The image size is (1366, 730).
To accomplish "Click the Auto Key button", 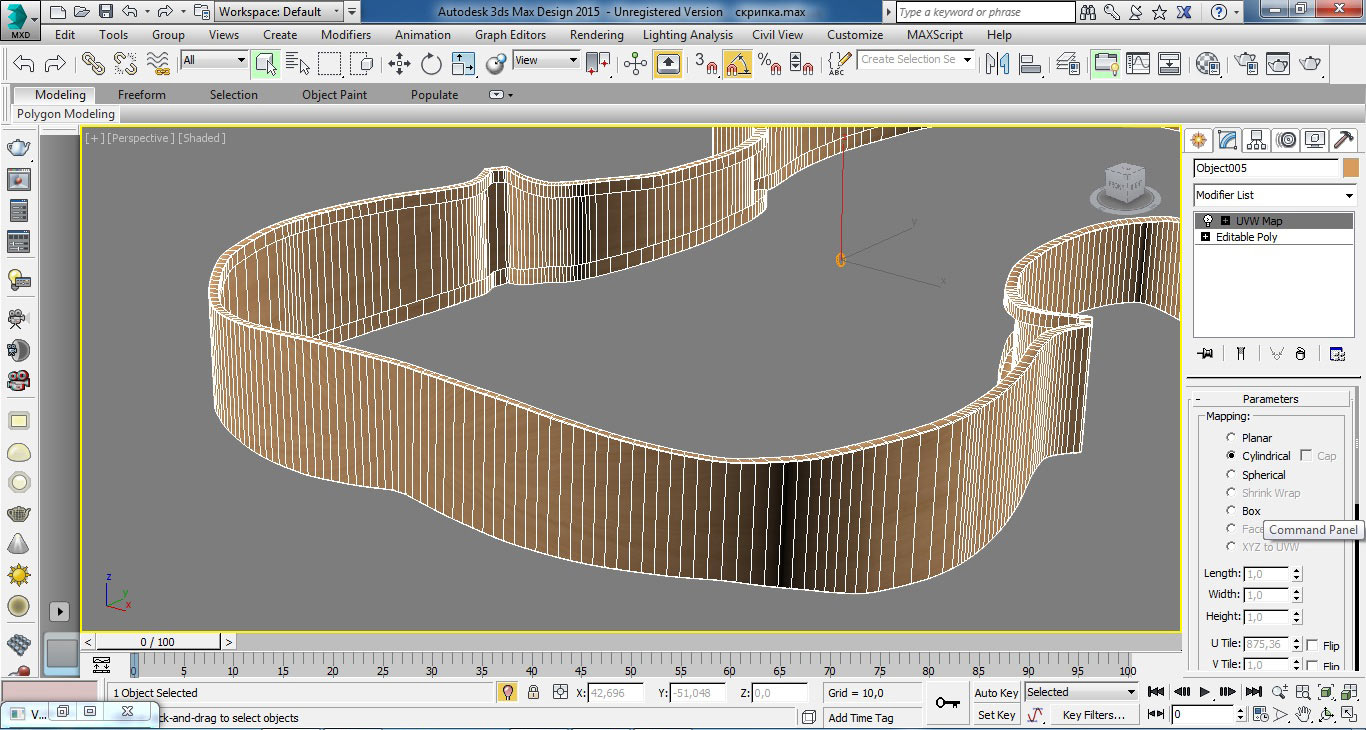I will click(x=996, y=693).
